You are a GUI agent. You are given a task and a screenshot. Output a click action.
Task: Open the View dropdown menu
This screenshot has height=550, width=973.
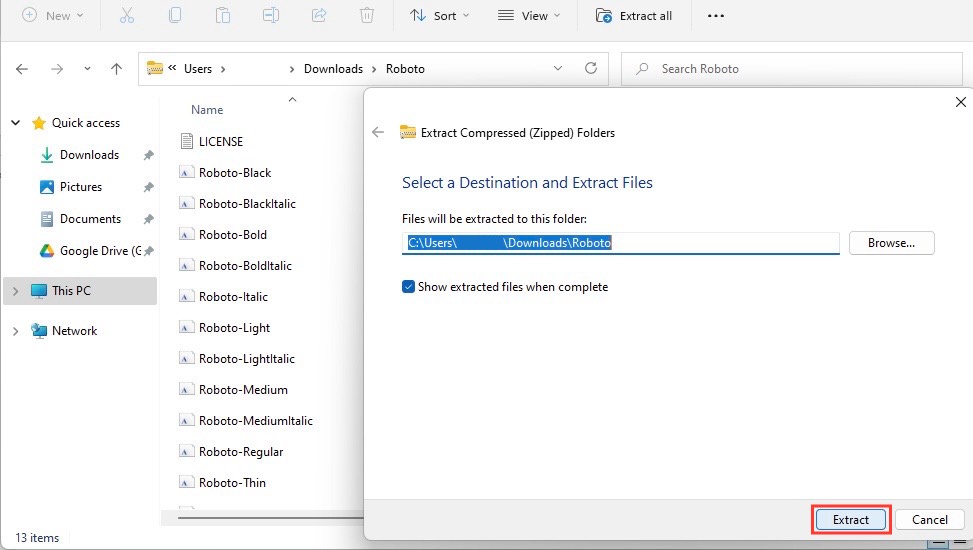(529, 16)
